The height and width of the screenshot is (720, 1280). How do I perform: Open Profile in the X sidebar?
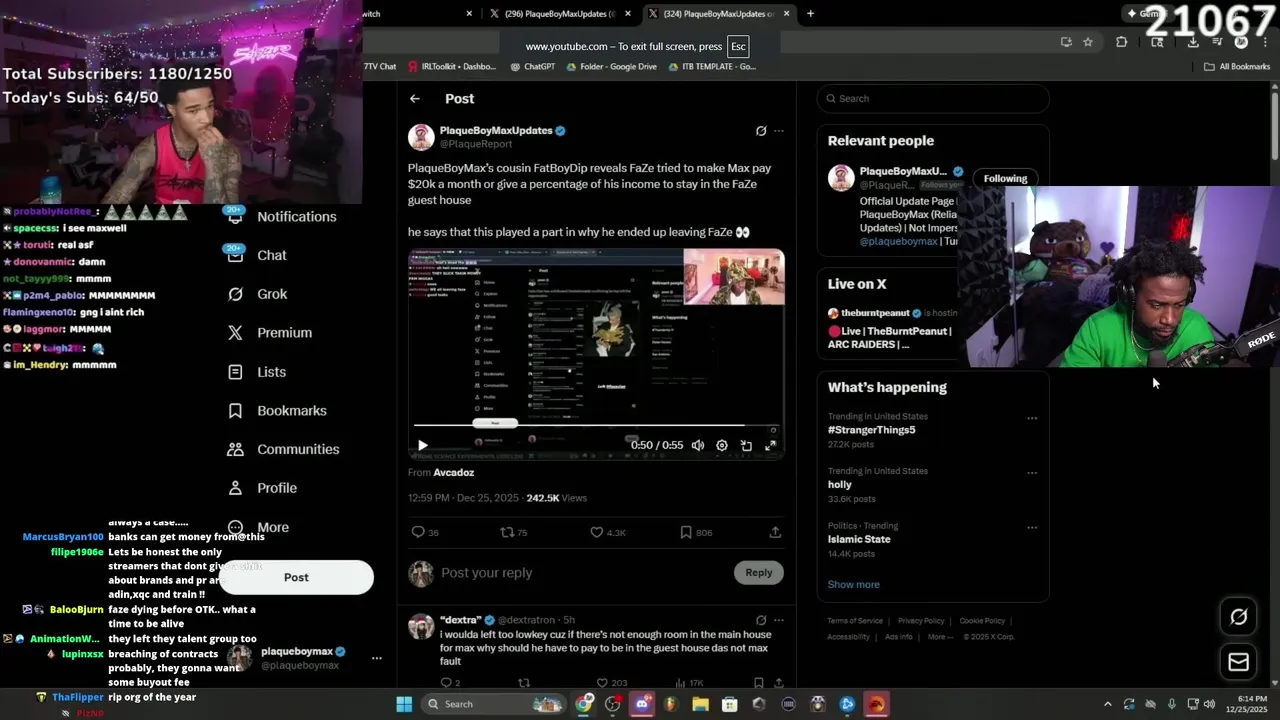pyautogui.click(x=263, y=488)
